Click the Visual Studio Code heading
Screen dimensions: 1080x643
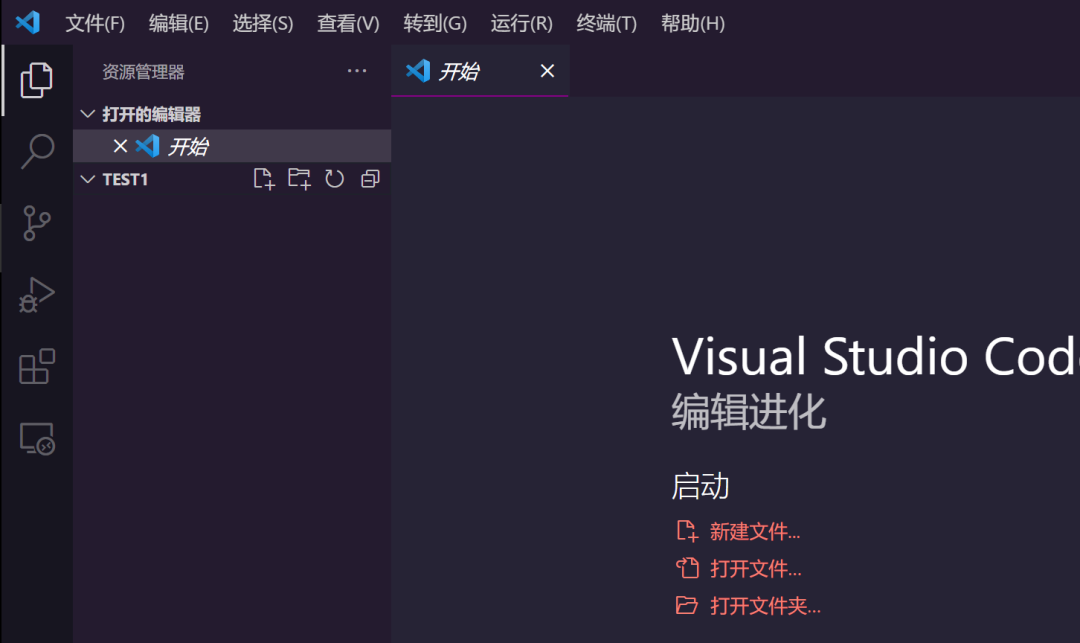[875, 357]
